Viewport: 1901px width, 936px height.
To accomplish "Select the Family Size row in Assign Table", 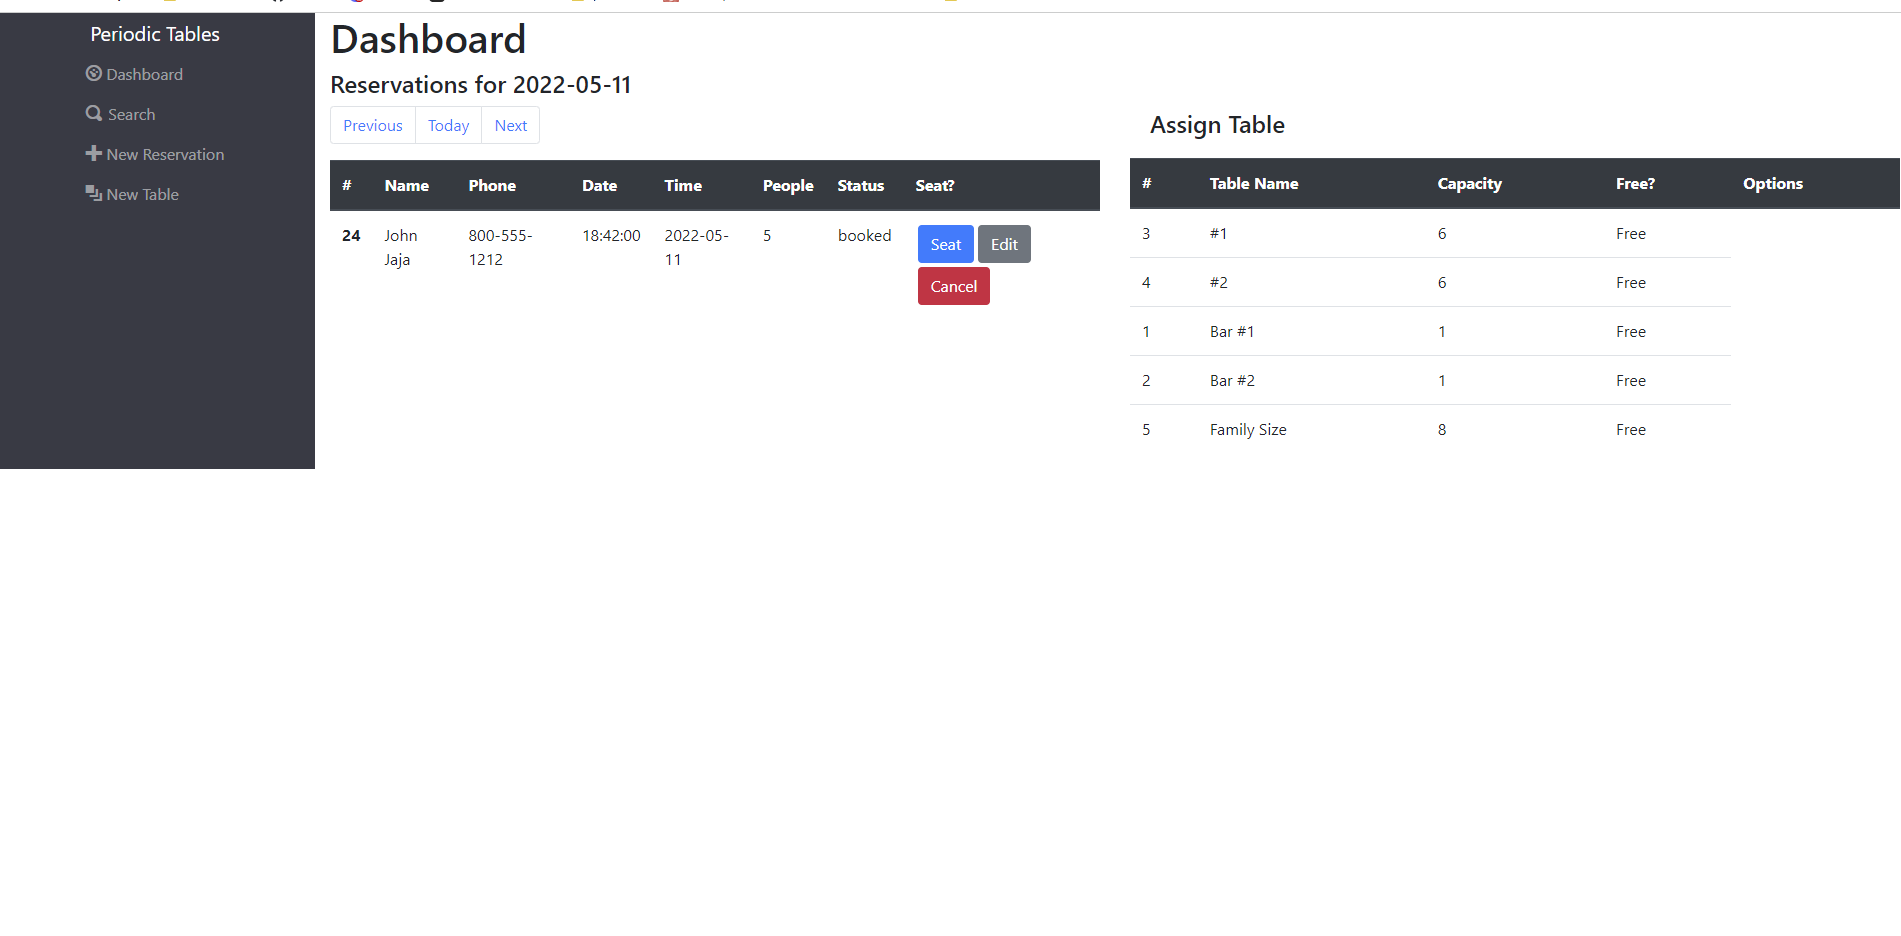I will [1247, 429].
